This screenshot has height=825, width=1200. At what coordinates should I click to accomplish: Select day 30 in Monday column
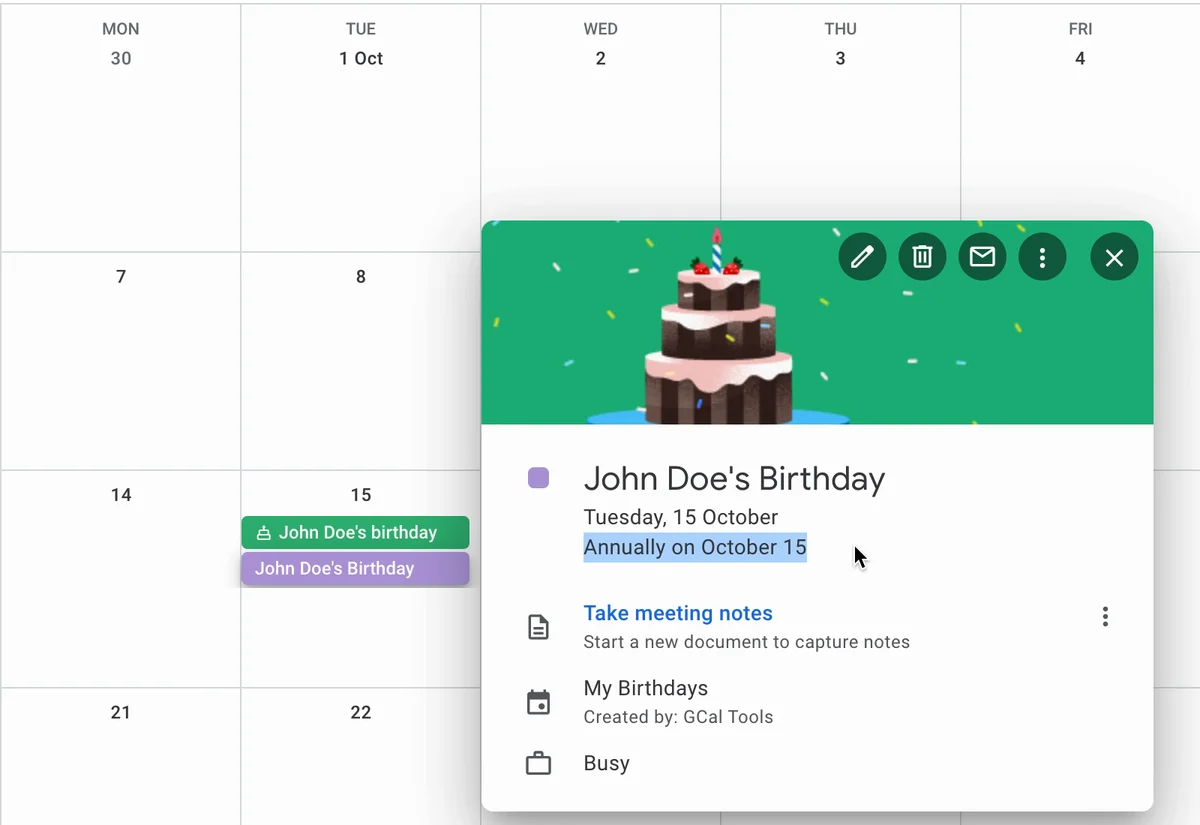click(121, 58)
